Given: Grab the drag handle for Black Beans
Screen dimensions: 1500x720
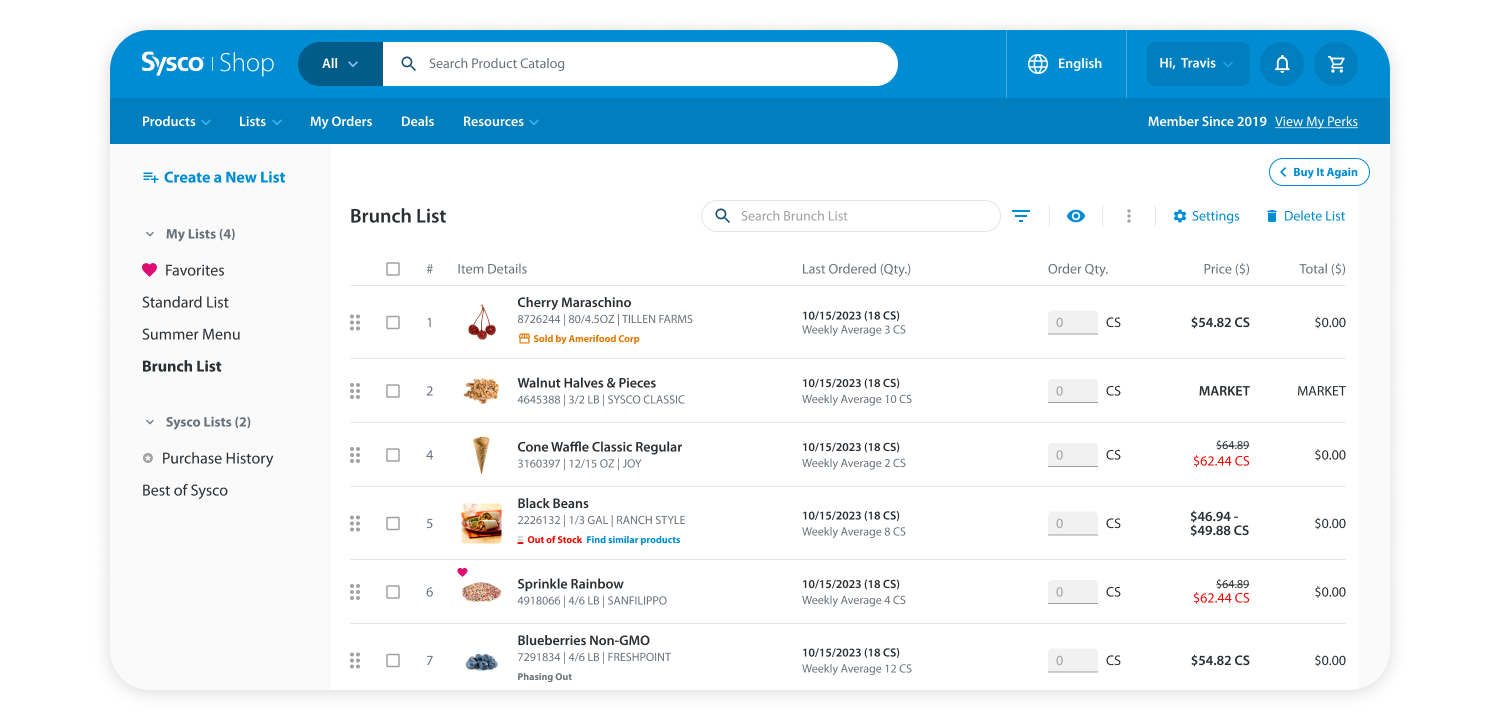Looking at the screenshot, I should (x=355, y=523).
